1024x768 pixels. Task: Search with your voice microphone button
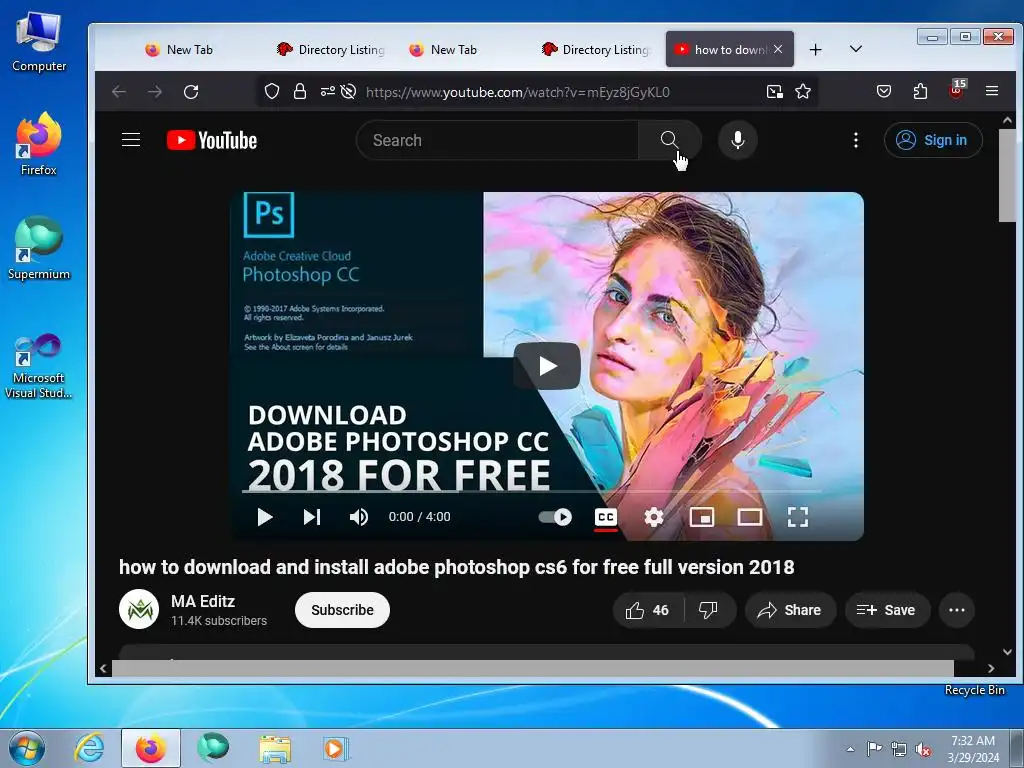(737, 140)
